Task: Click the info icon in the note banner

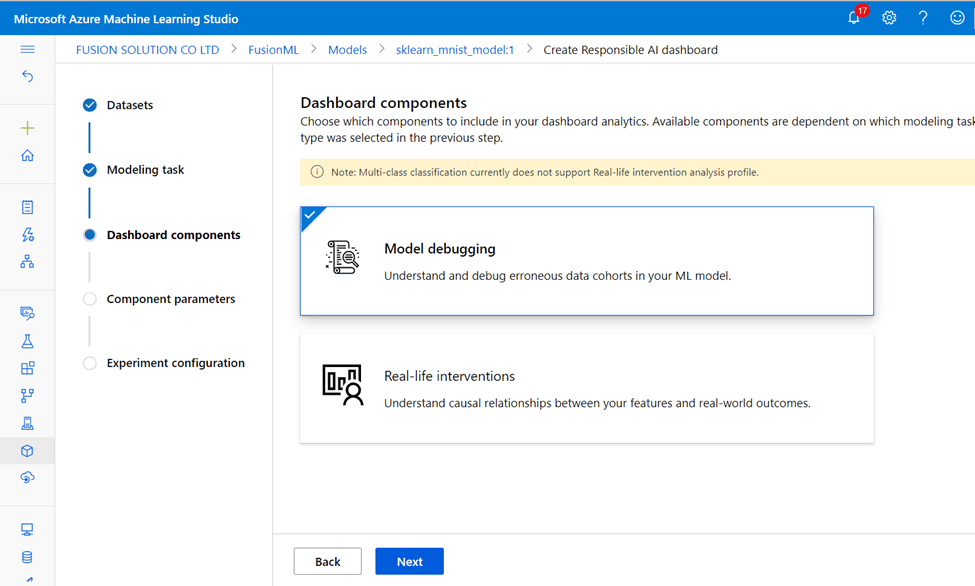Action: [x=317, y=172]
